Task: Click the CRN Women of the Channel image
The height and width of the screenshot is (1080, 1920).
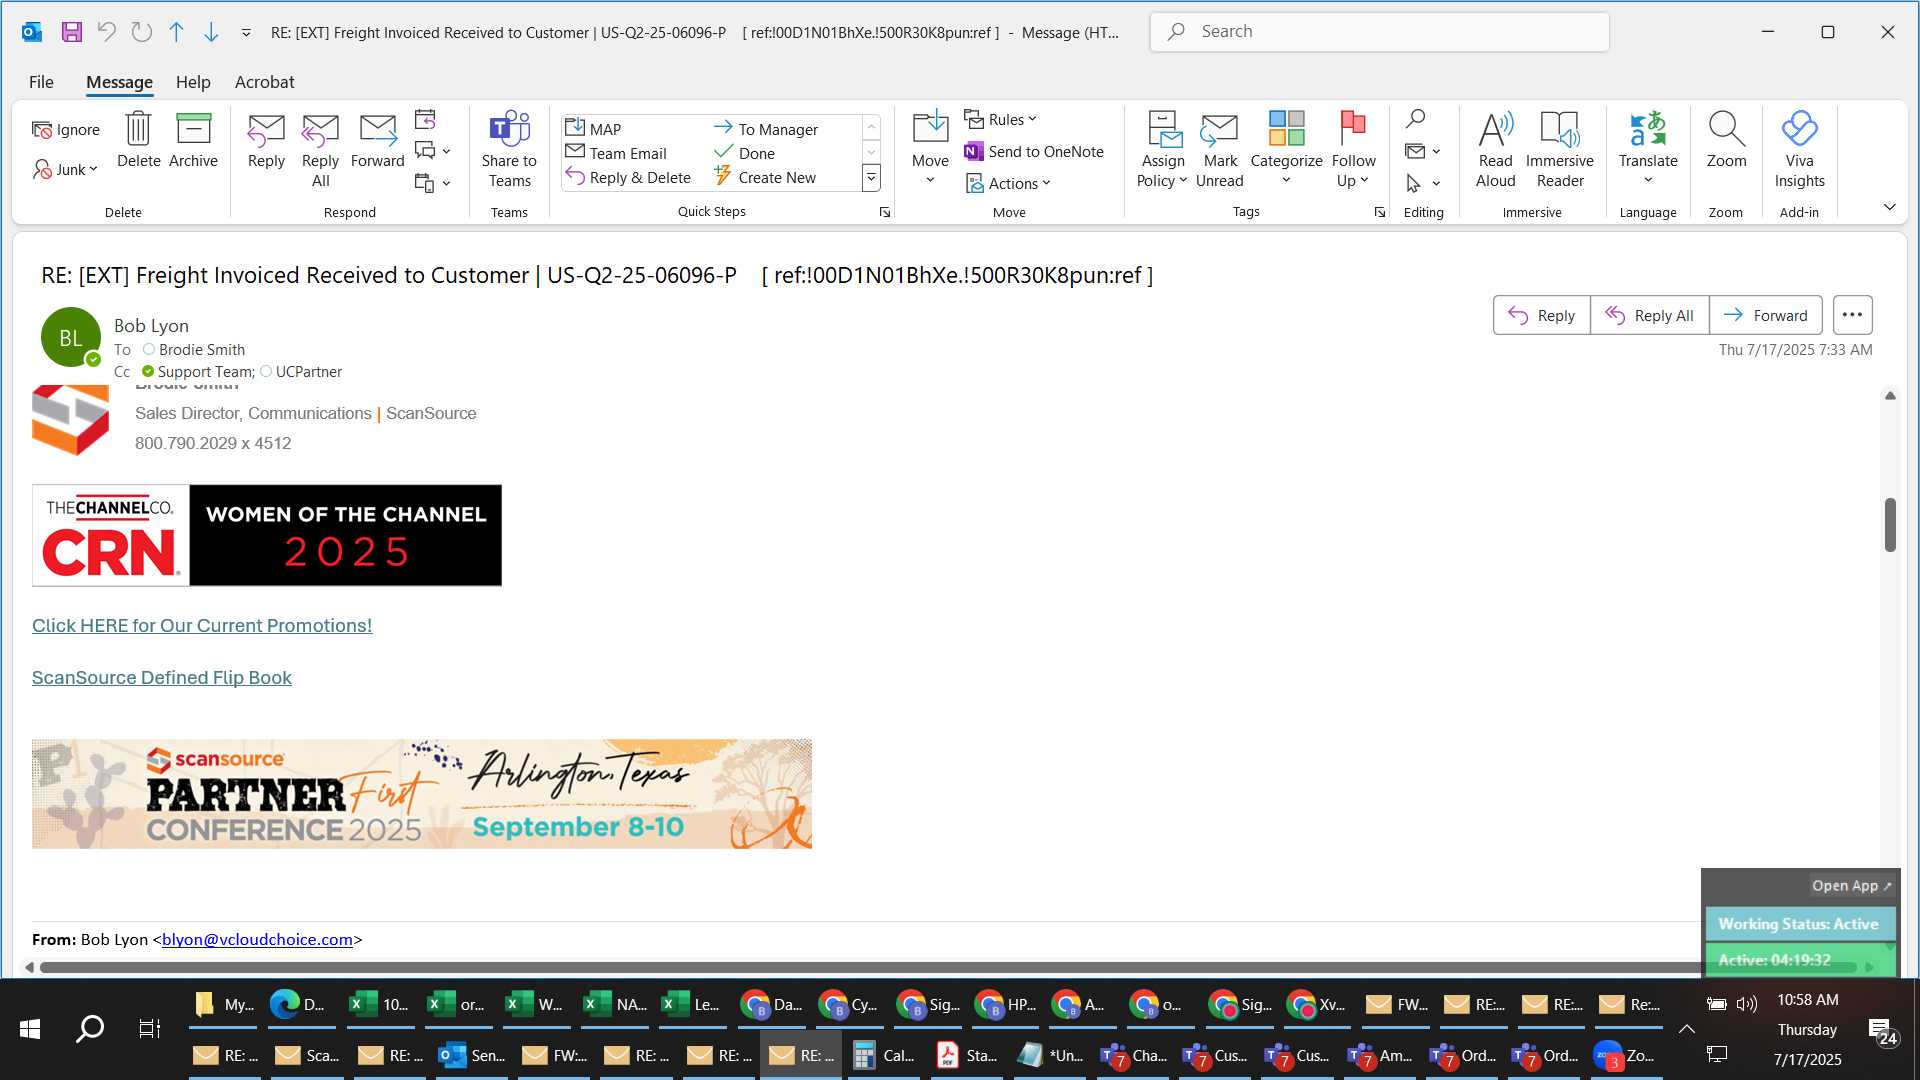Action: (267, 535)
